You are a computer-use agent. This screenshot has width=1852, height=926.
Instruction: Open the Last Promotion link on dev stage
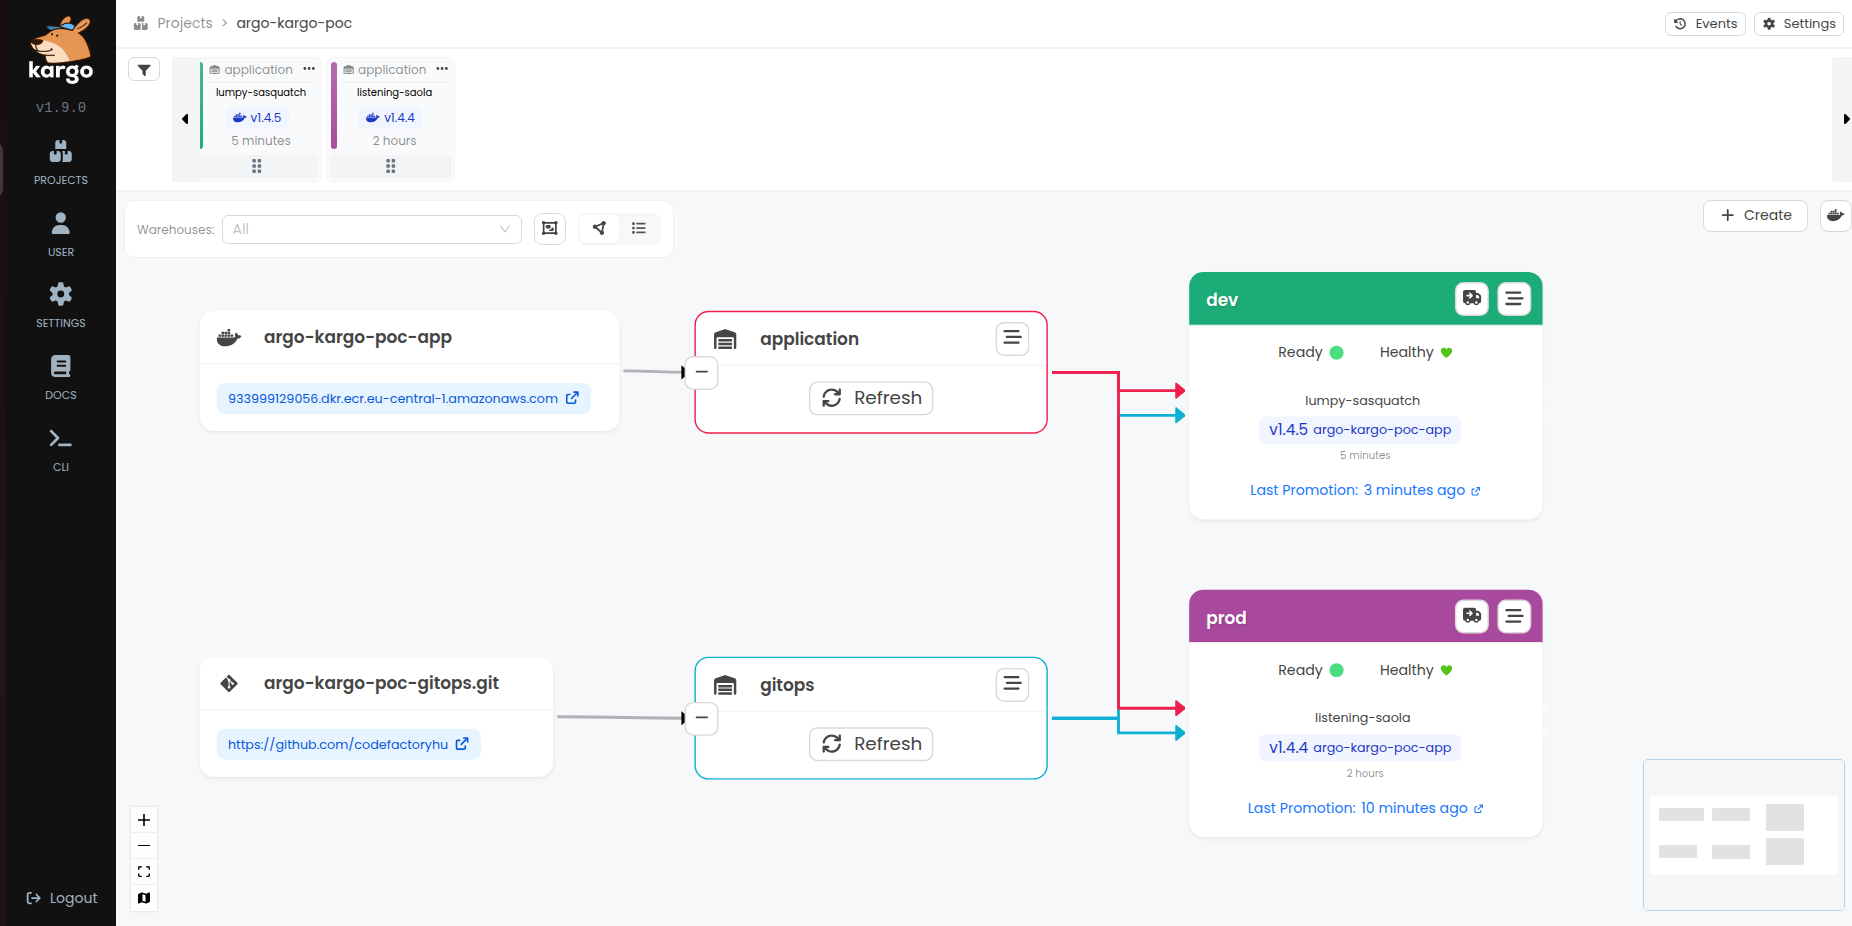(x=1364, y=490)
